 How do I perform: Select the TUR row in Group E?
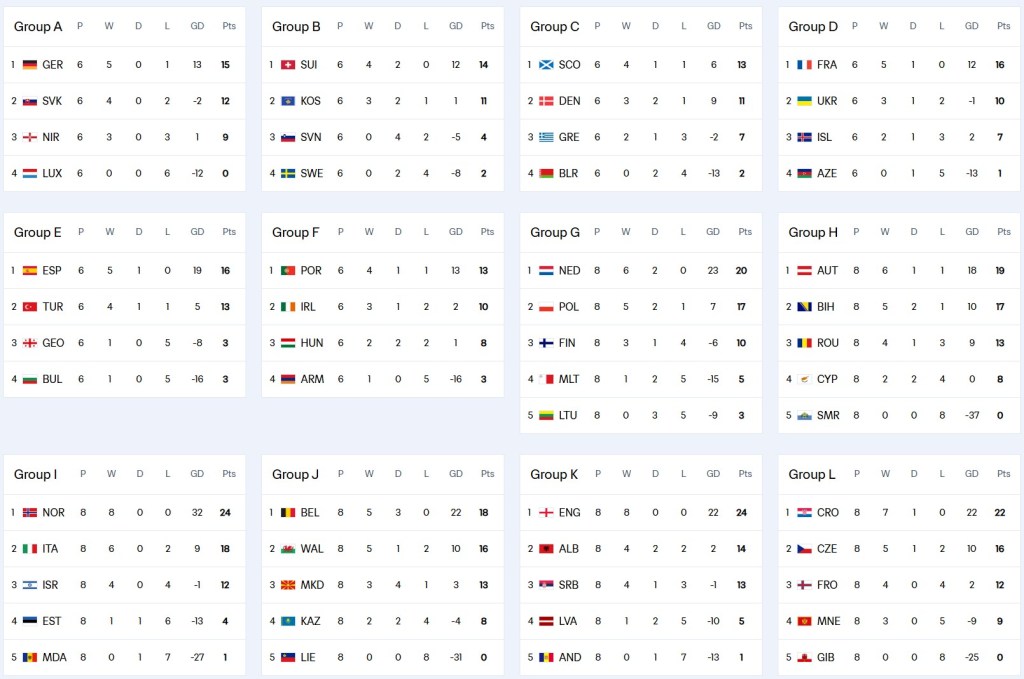(x=124, y=307)
